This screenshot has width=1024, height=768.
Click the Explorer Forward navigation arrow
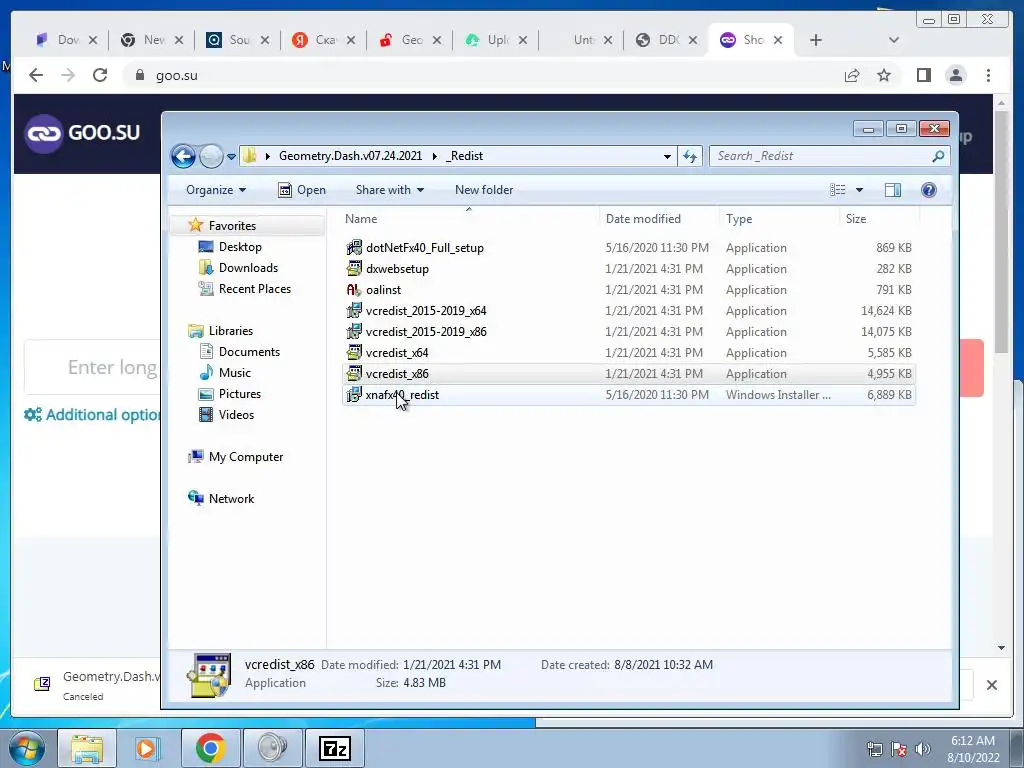tap(211, 156)
